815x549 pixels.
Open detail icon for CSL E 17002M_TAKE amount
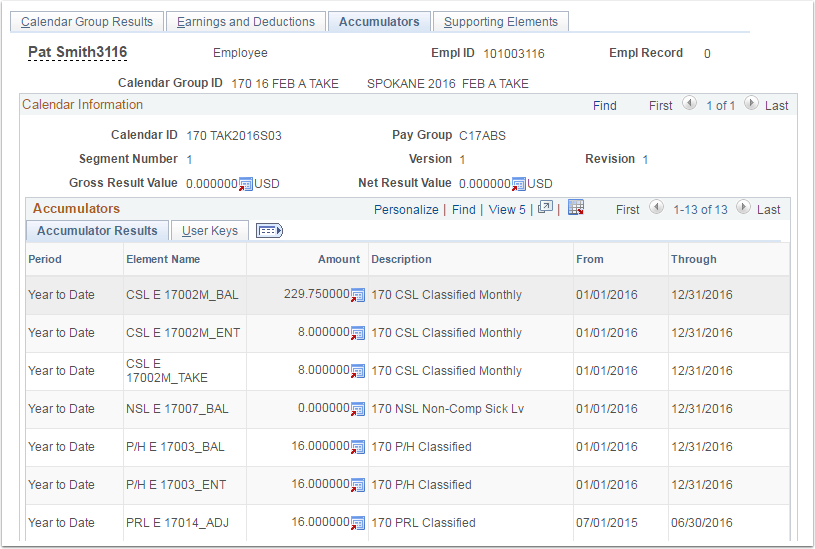pos(358,371)
